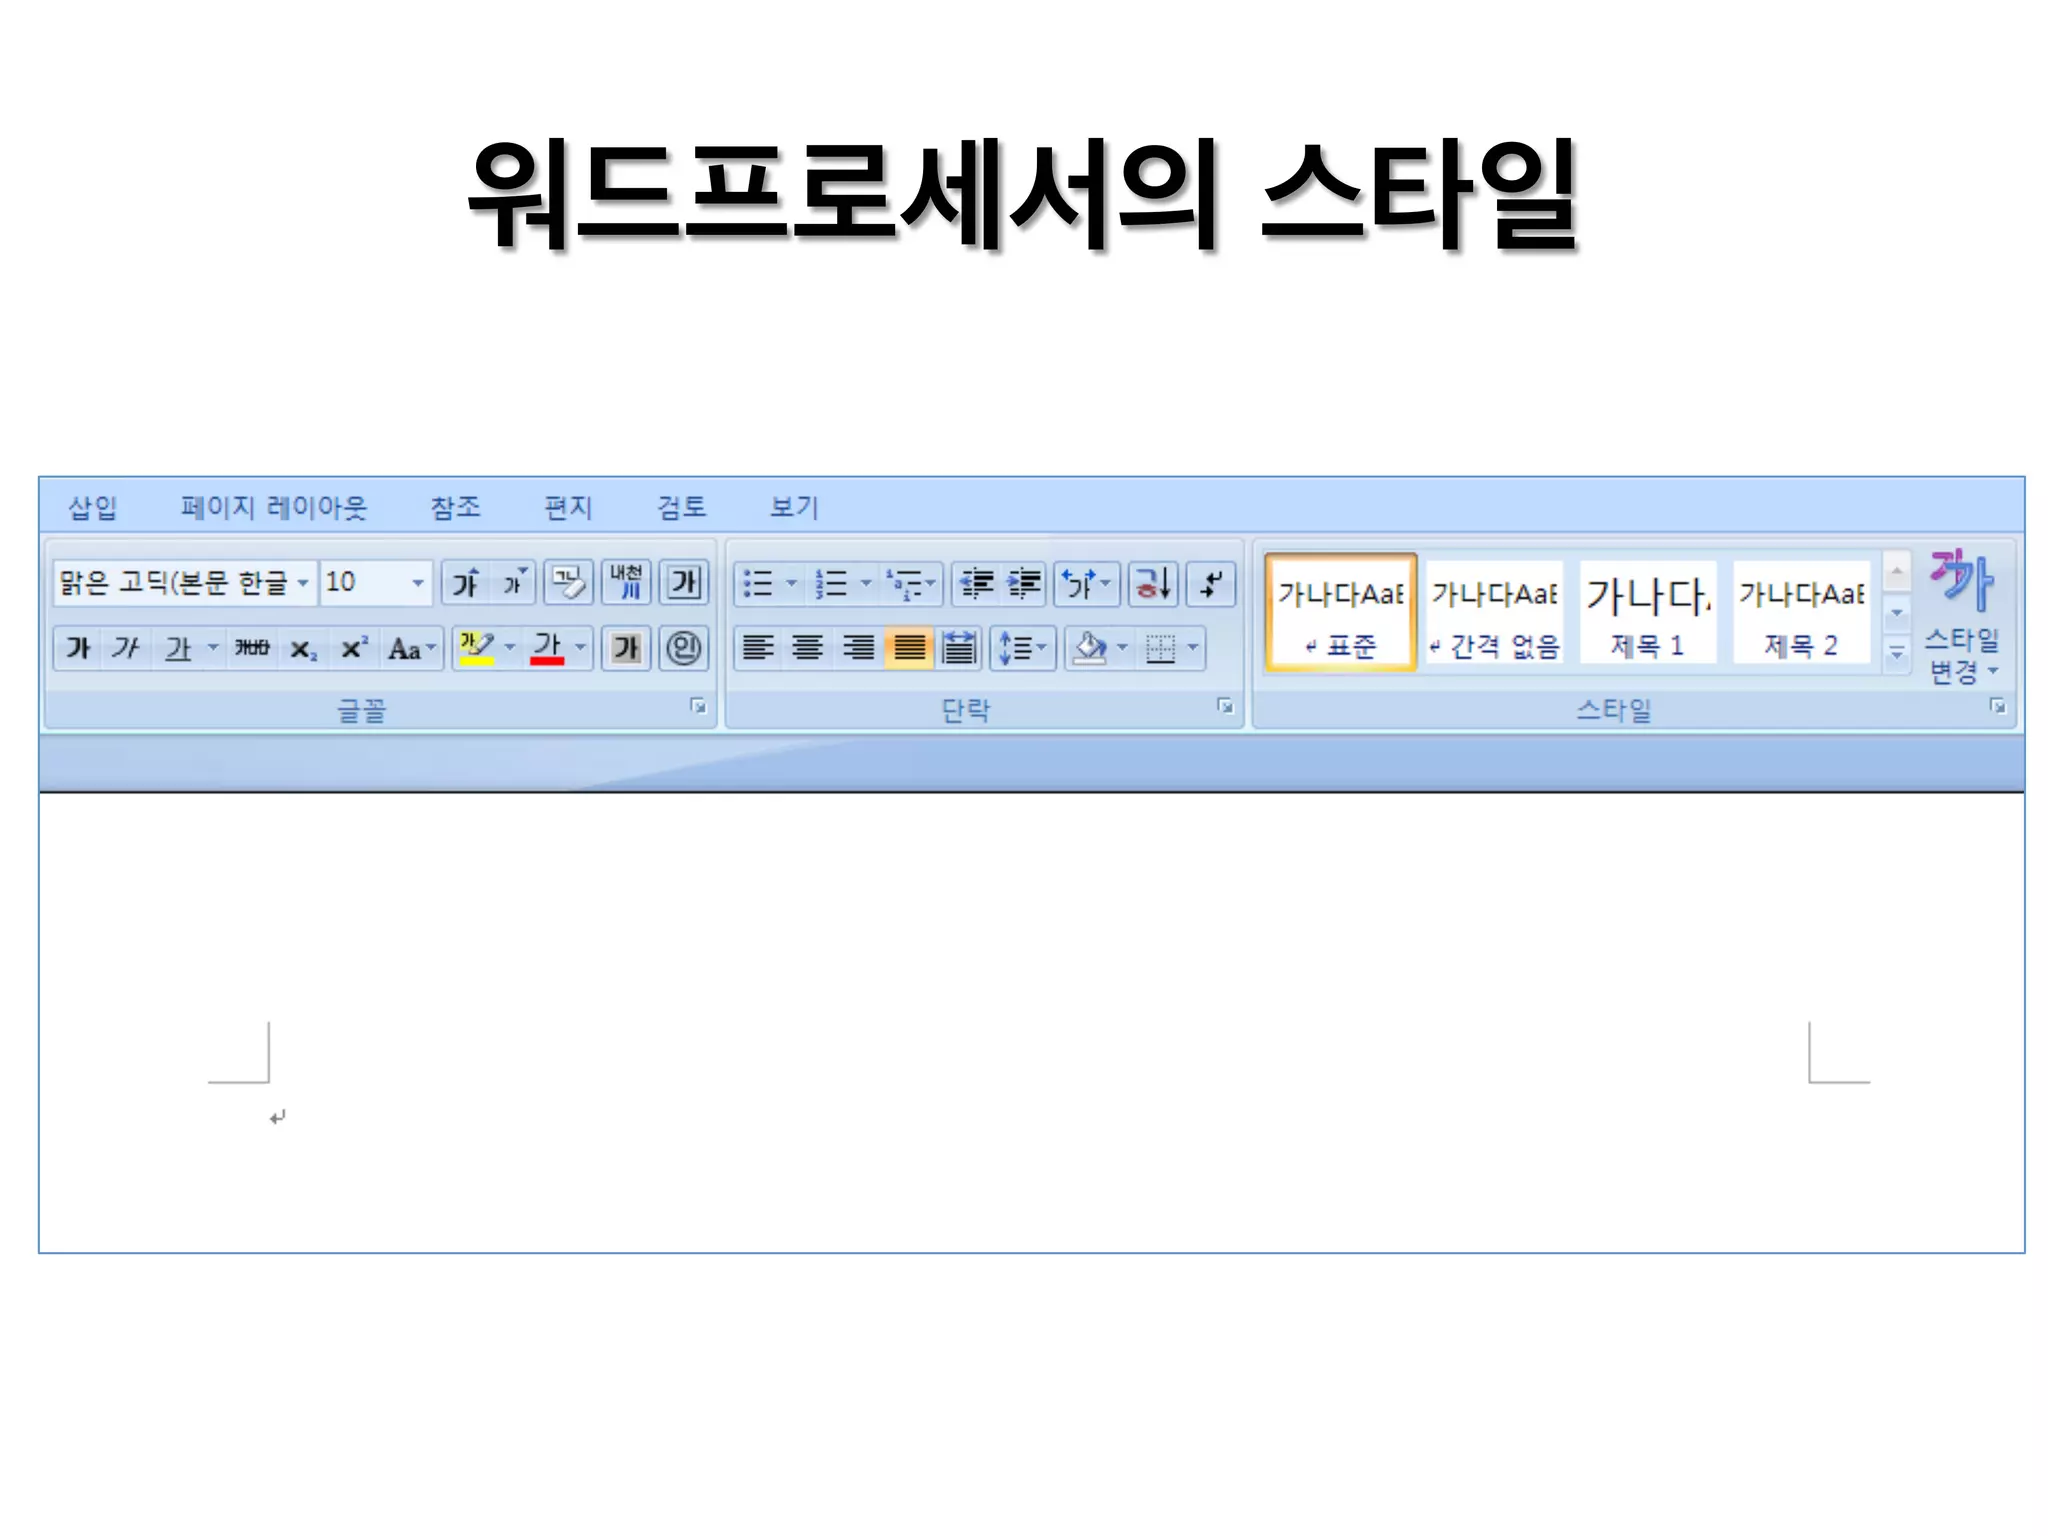Screen dimensions: 2048x1536
Task: Click the phonetic guide icon
Action: [x=626, y=583]
